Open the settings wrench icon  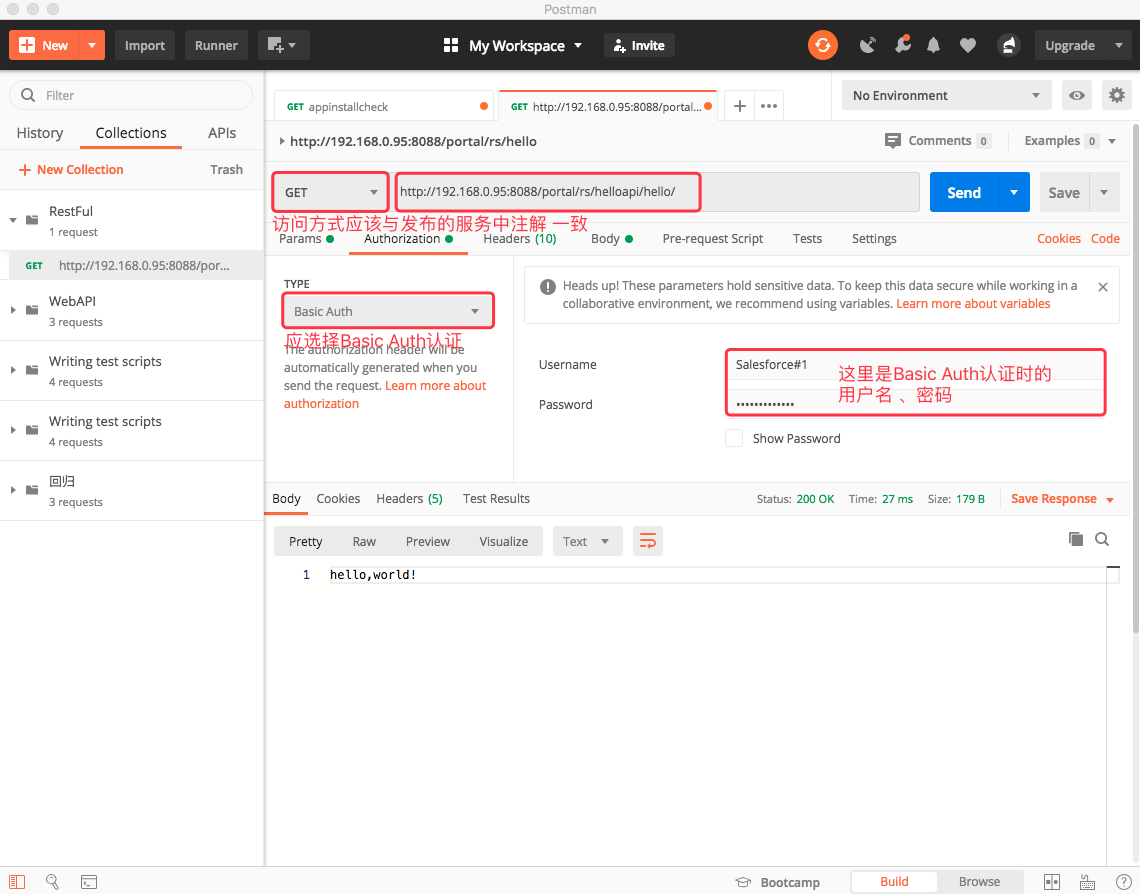(x=902, y=45)
